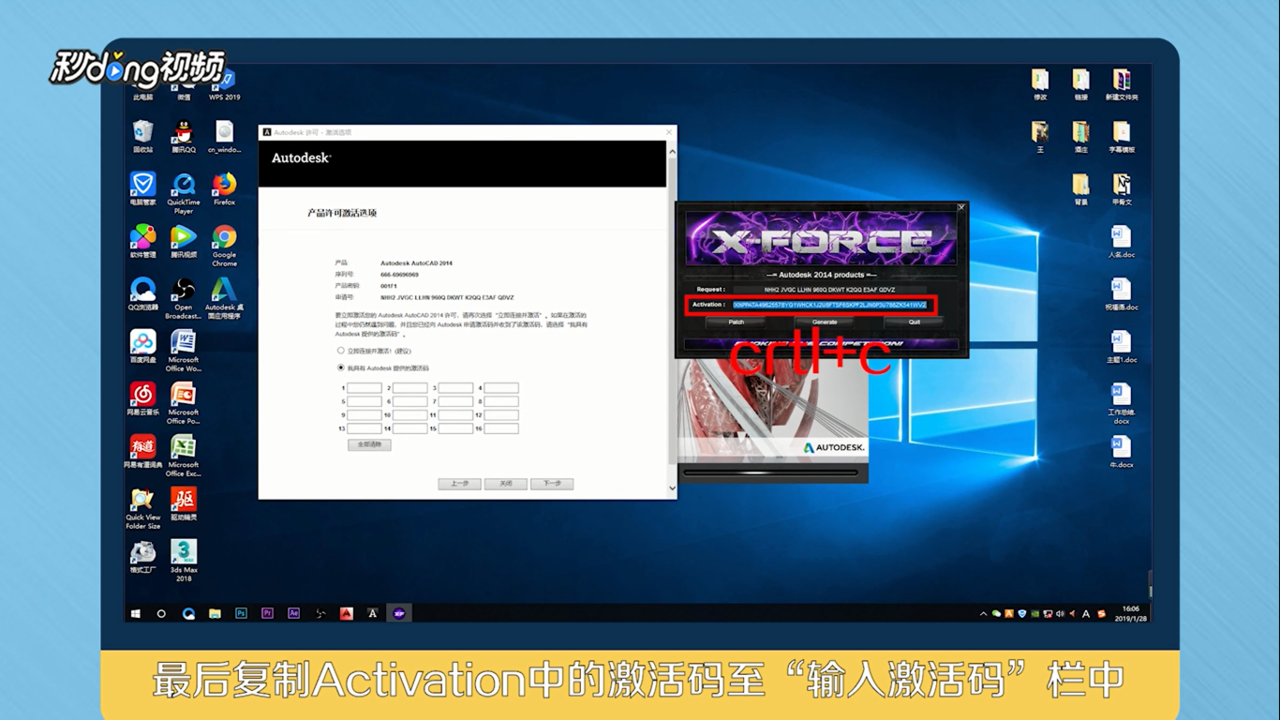The height and width of the screenshot is (720, 1280).
Task: Open the Quick View Folder Size icon
Action: pyautogui.click(x=142, y=508)
